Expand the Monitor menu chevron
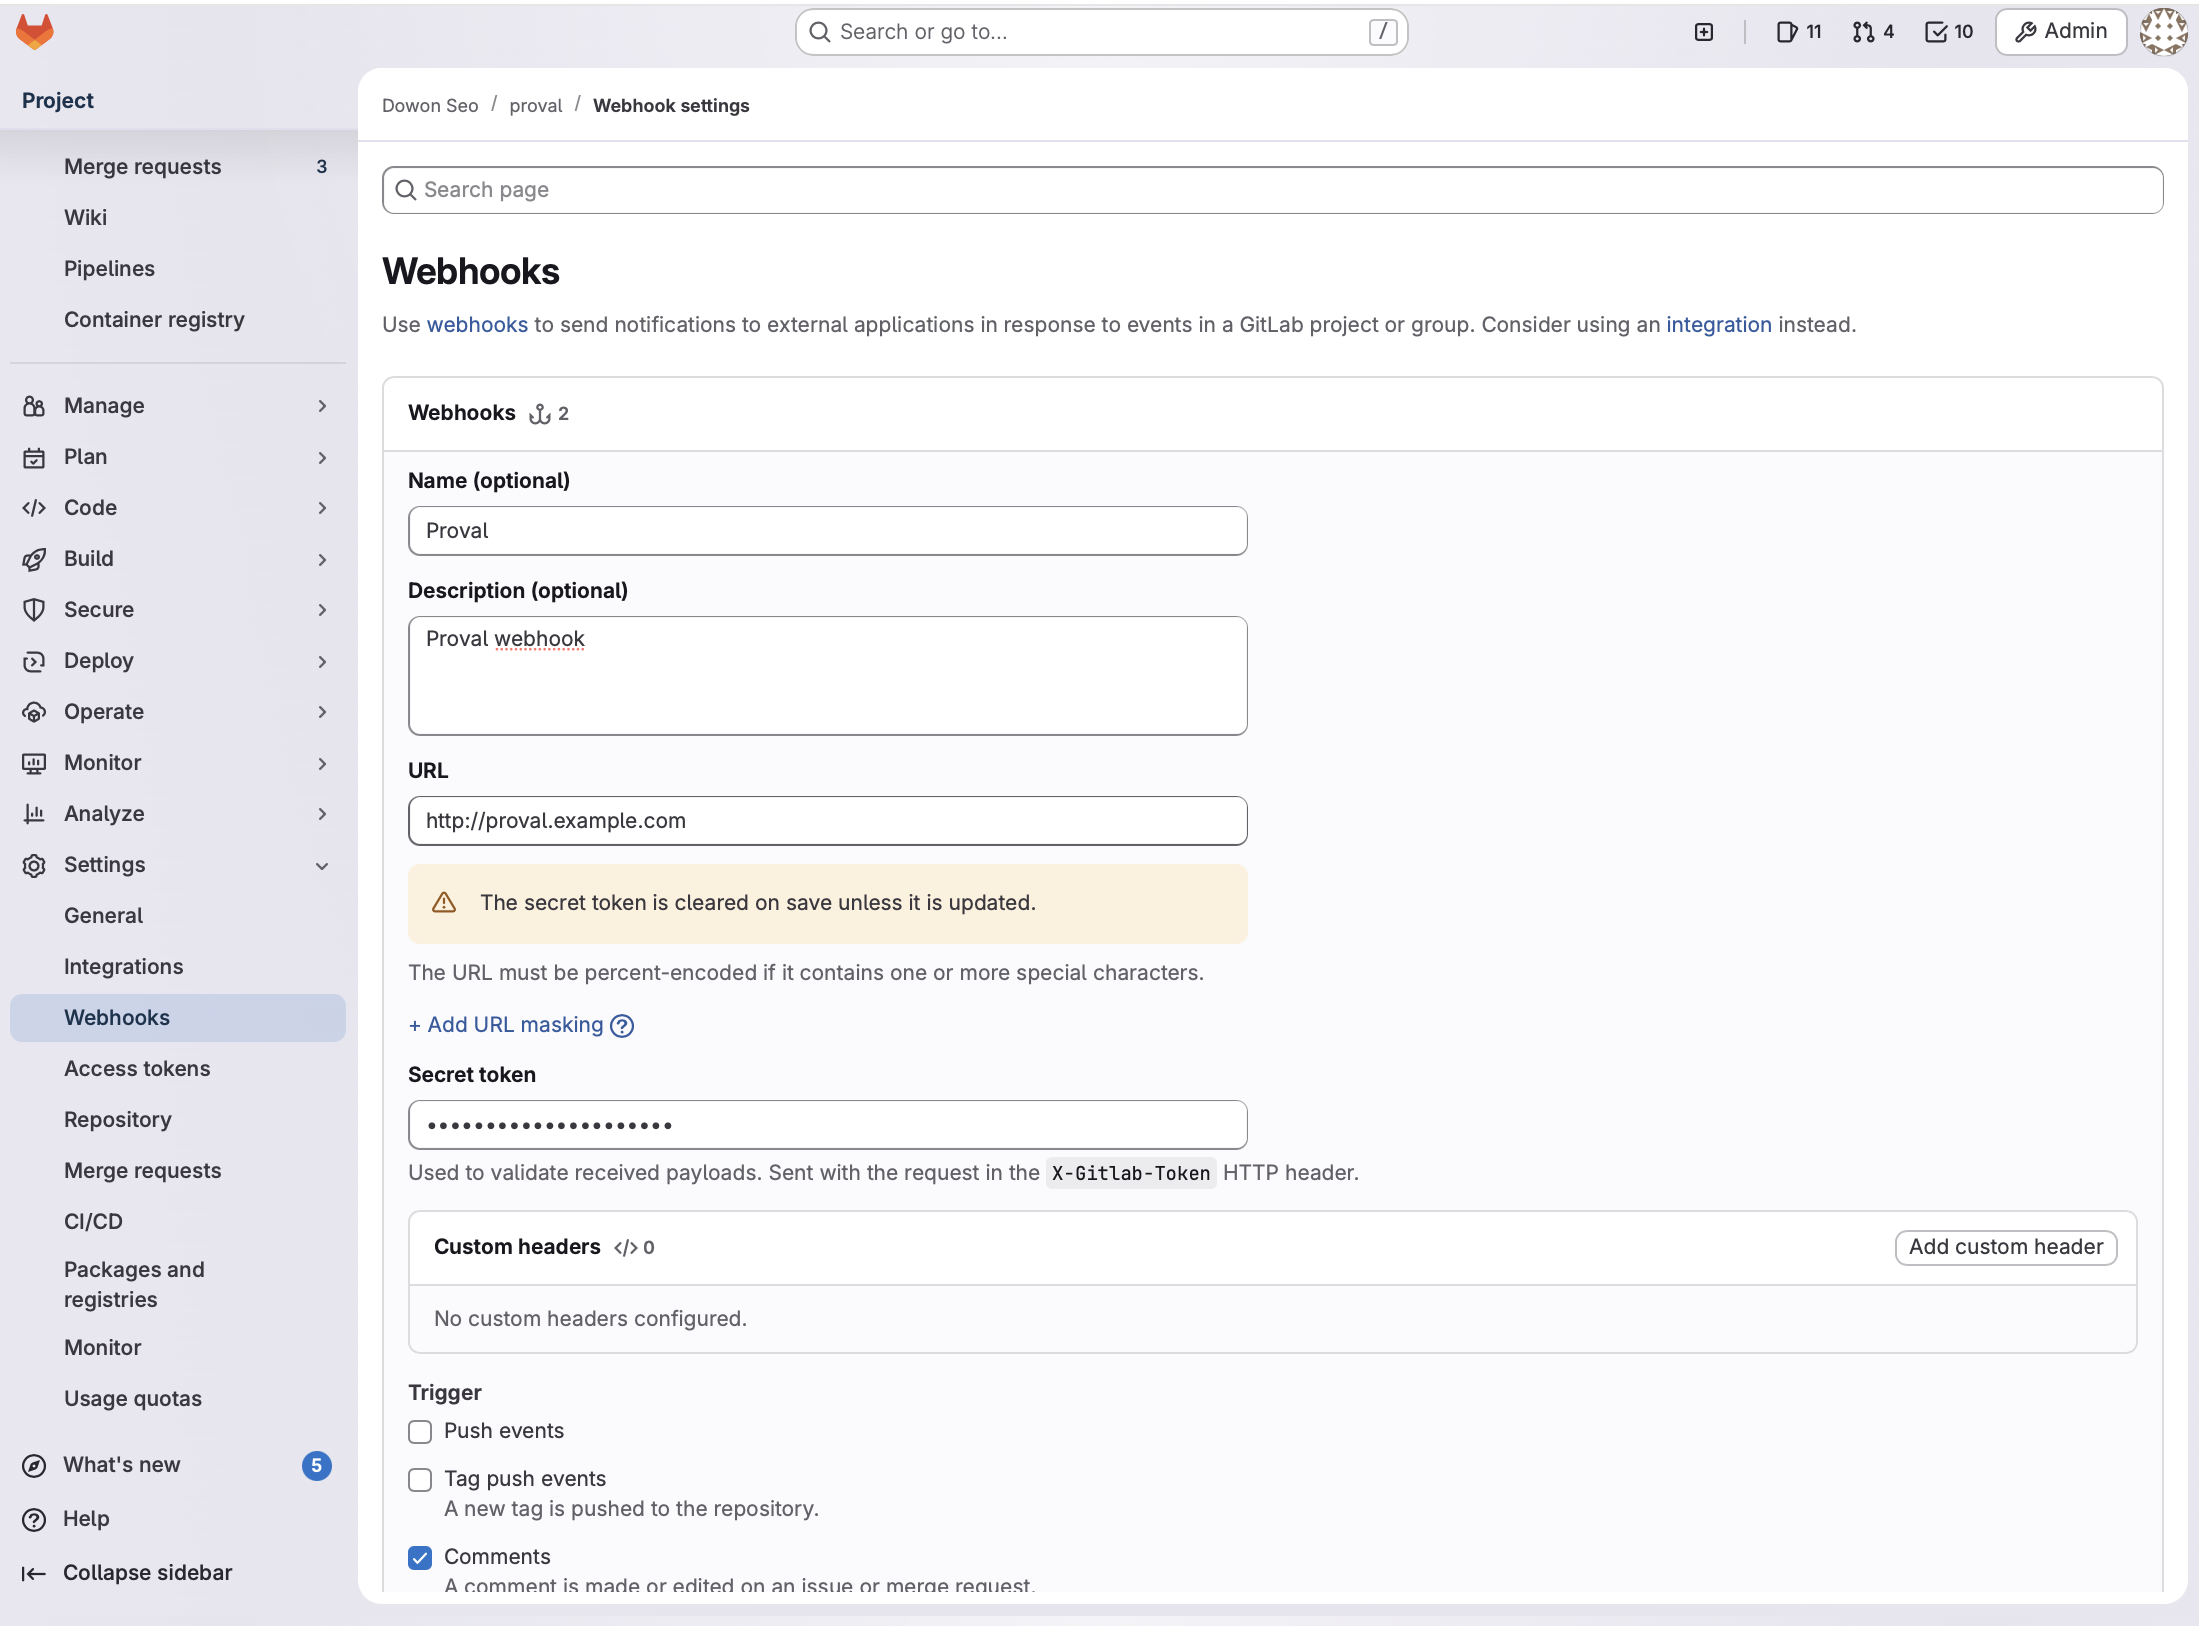The image size is (2199, 1626). pos(322,763)
